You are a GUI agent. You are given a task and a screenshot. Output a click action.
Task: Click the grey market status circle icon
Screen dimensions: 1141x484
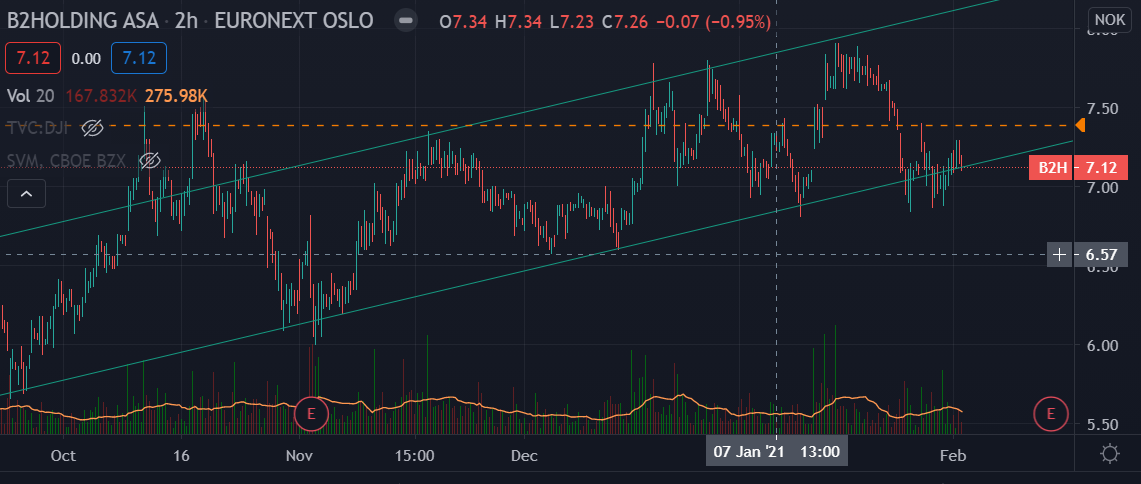point(405,20)
